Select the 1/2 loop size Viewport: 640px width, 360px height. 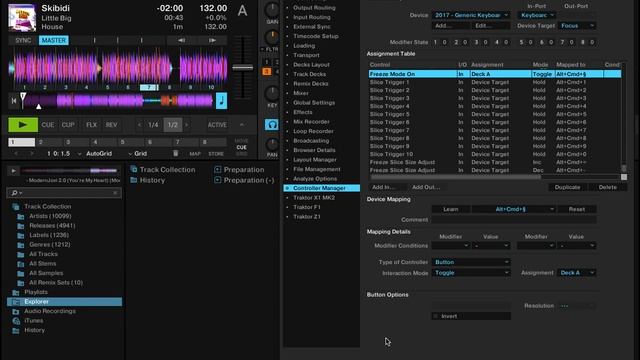click(x=173, y=125)
